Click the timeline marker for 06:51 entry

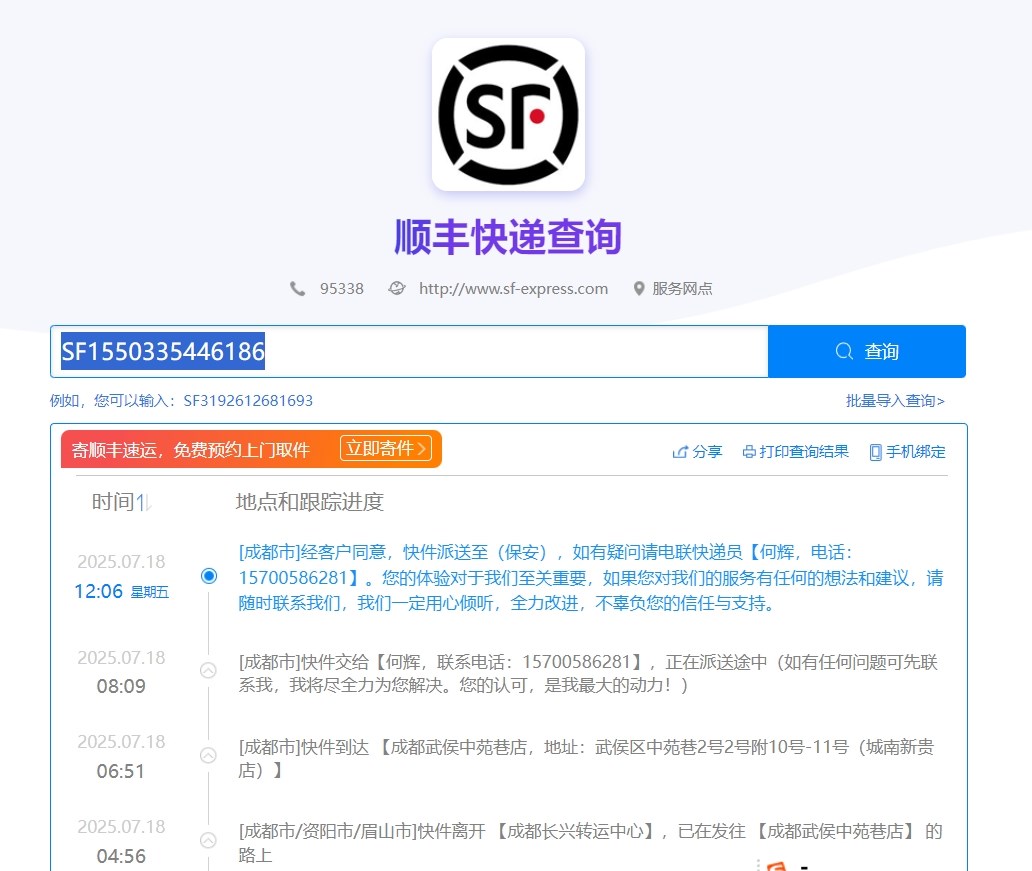(208, 755)
